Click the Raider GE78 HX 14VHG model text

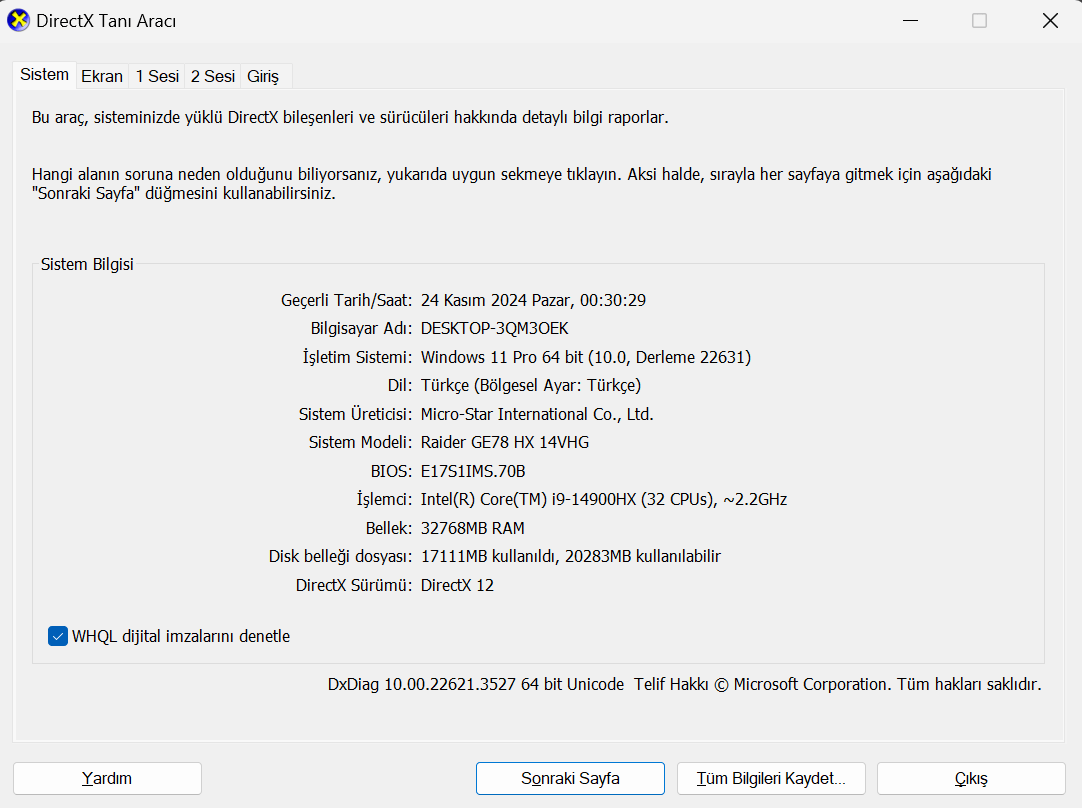(505, 442)
